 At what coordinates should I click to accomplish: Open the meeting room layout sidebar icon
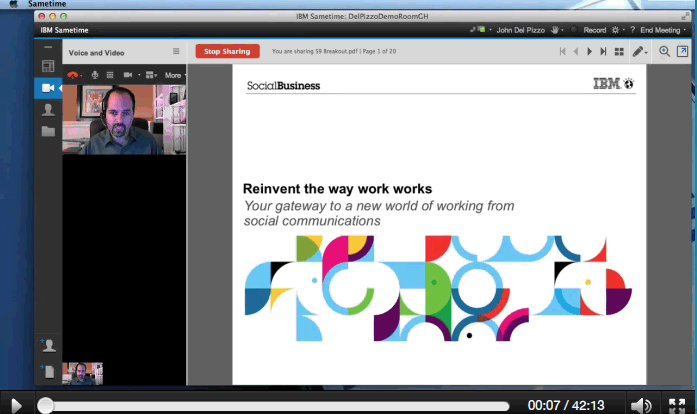(48, 66)
